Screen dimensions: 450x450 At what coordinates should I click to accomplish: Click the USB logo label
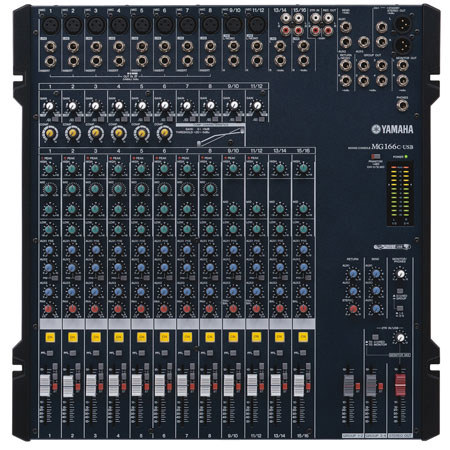pos(392,247)
